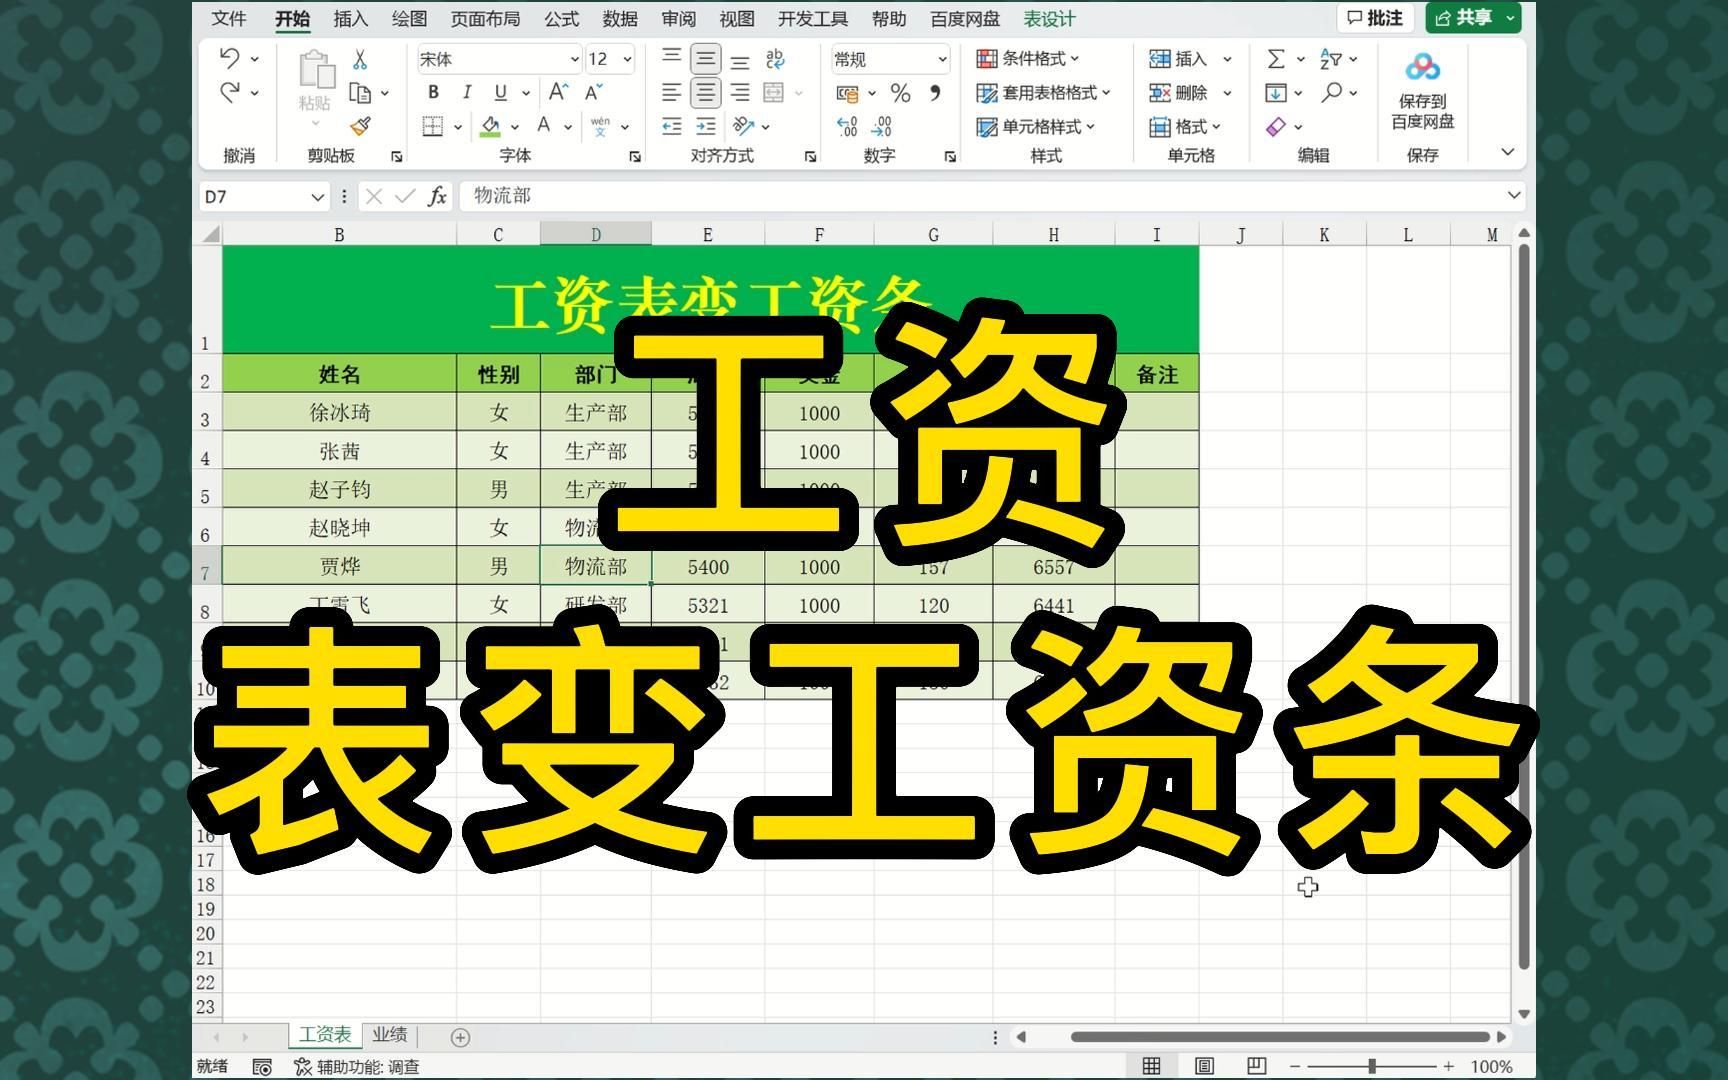This screenshot has height=1080, width=1728.
Task: Open the 数据 menu tab
Action: click(619, 18)
